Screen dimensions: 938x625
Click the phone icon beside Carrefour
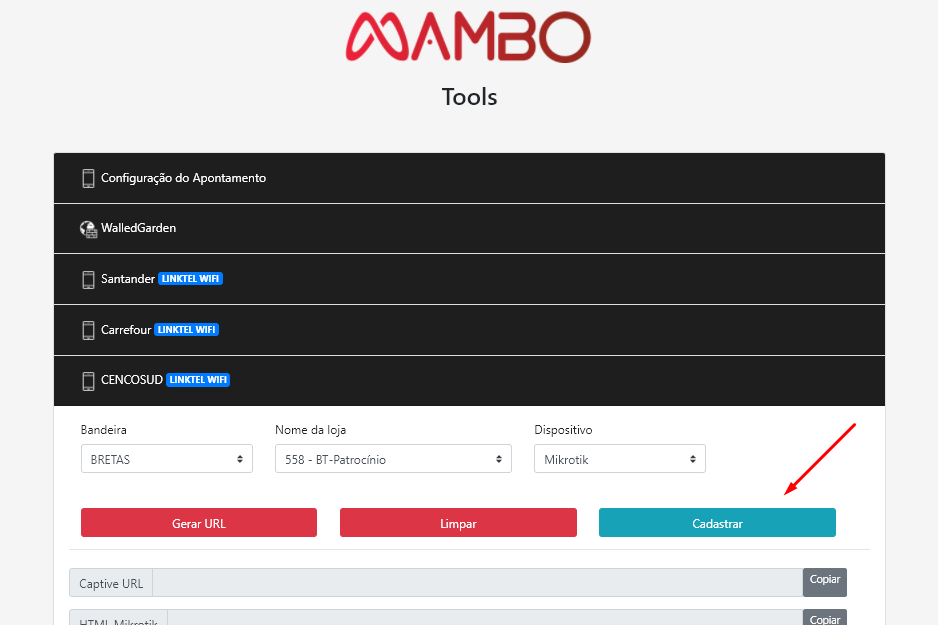(89, 330)
